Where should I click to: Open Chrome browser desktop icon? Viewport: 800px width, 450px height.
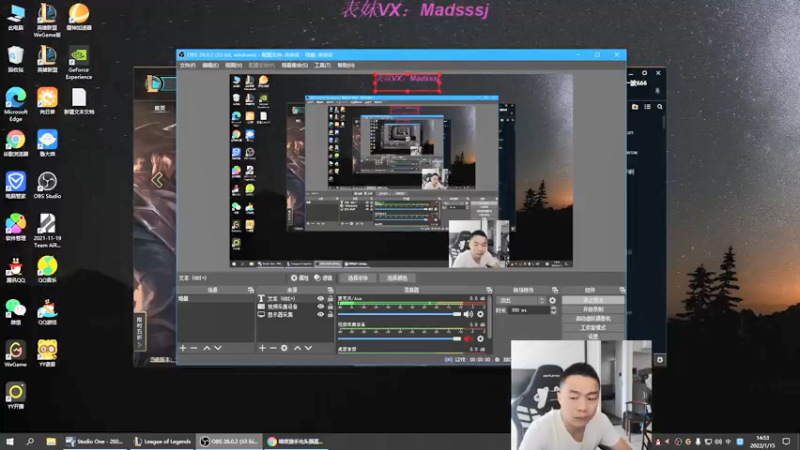coord(16,143)
